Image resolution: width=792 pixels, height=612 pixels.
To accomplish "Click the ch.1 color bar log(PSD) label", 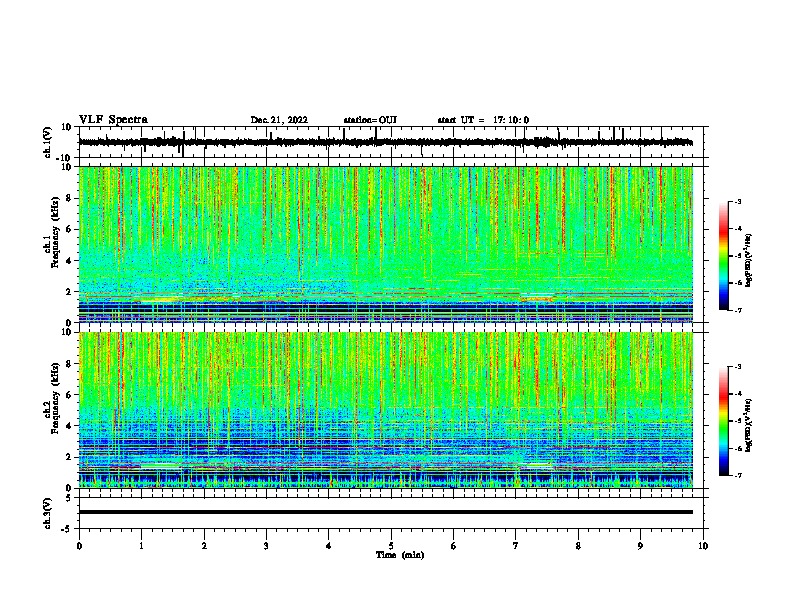I will tap(749, 260).
